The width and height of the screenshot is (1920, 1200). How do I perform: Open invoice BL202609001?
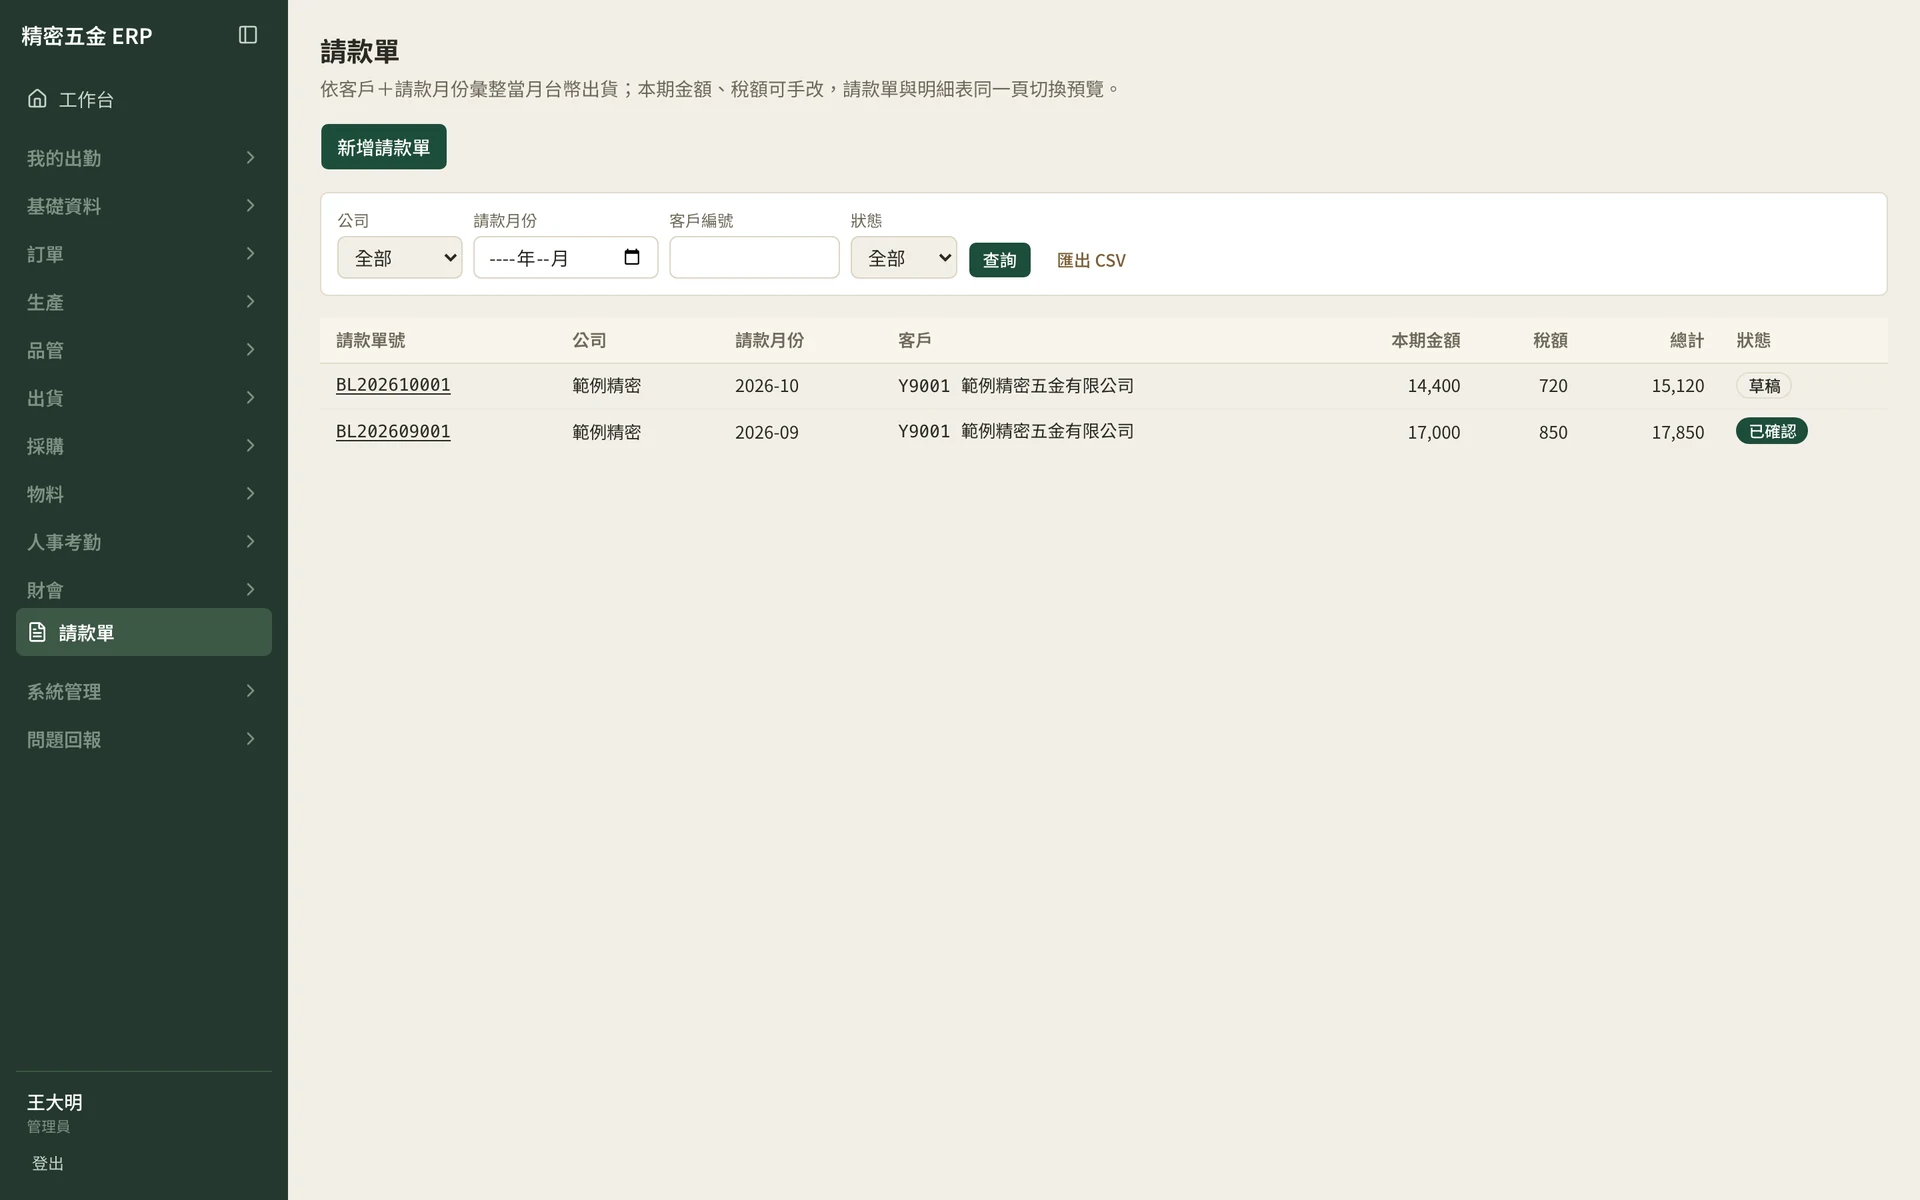[393, 431]
